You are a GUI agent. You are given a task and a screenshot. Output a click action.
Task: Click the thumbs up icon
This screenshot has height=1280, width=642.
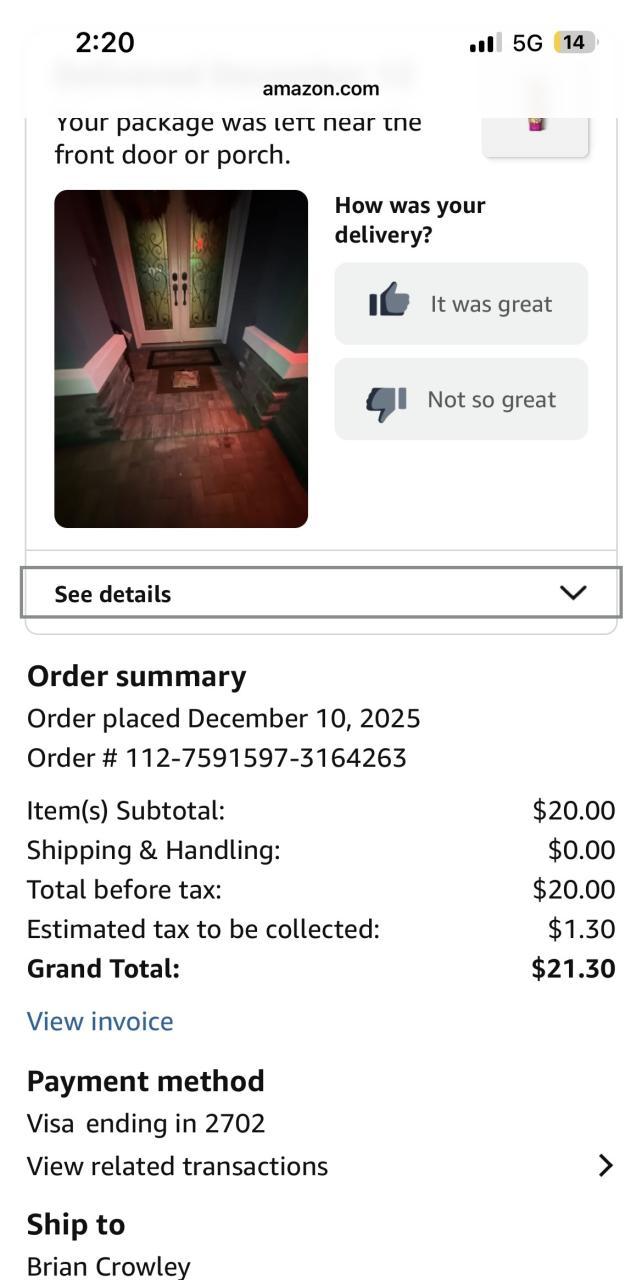pyautogui.click(x=389, y=300)
